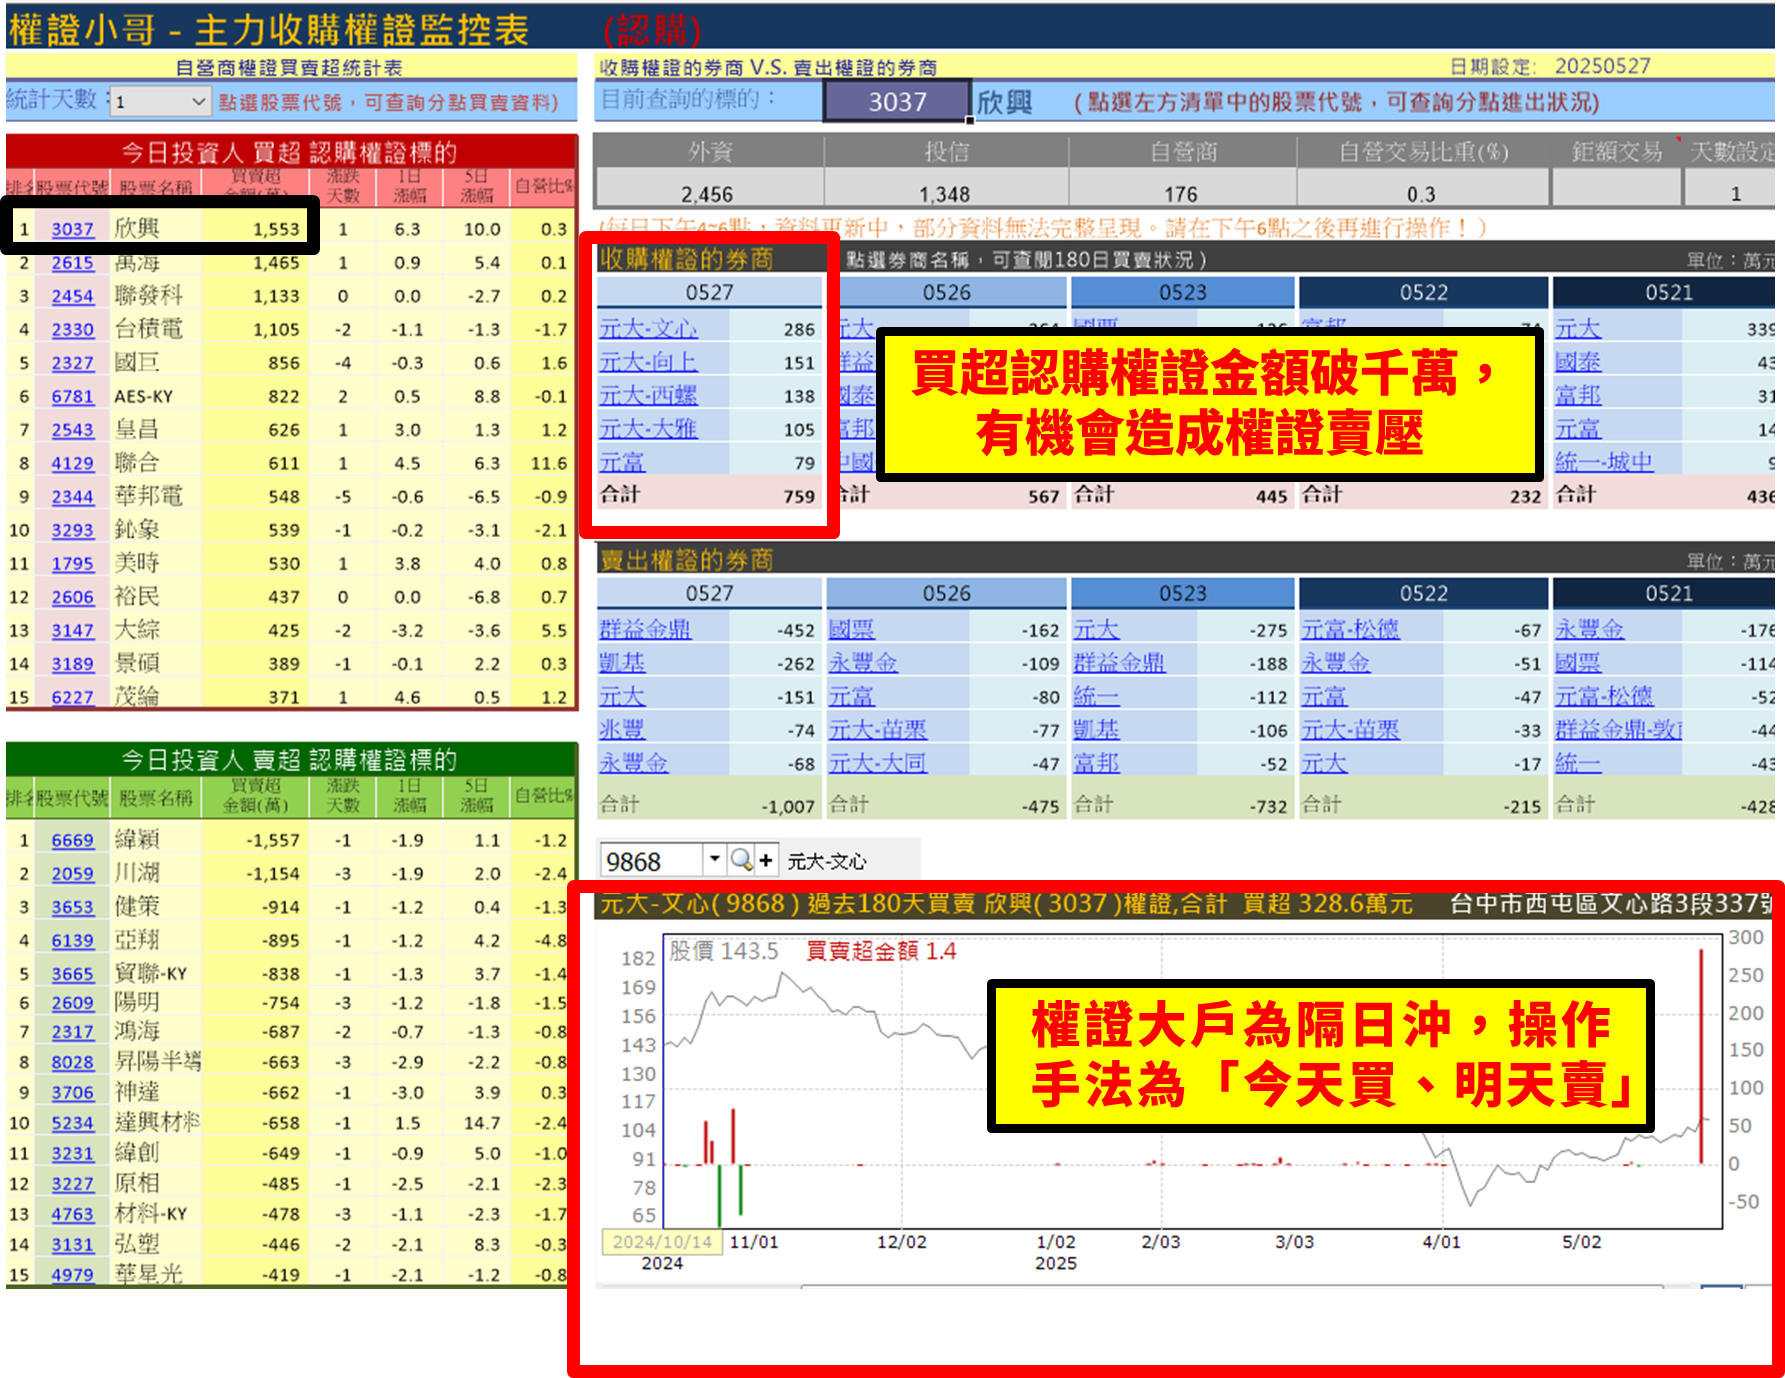Select the 天數設定 value cell showing 1
1785x1378 pixels.
pos(1735,193)
